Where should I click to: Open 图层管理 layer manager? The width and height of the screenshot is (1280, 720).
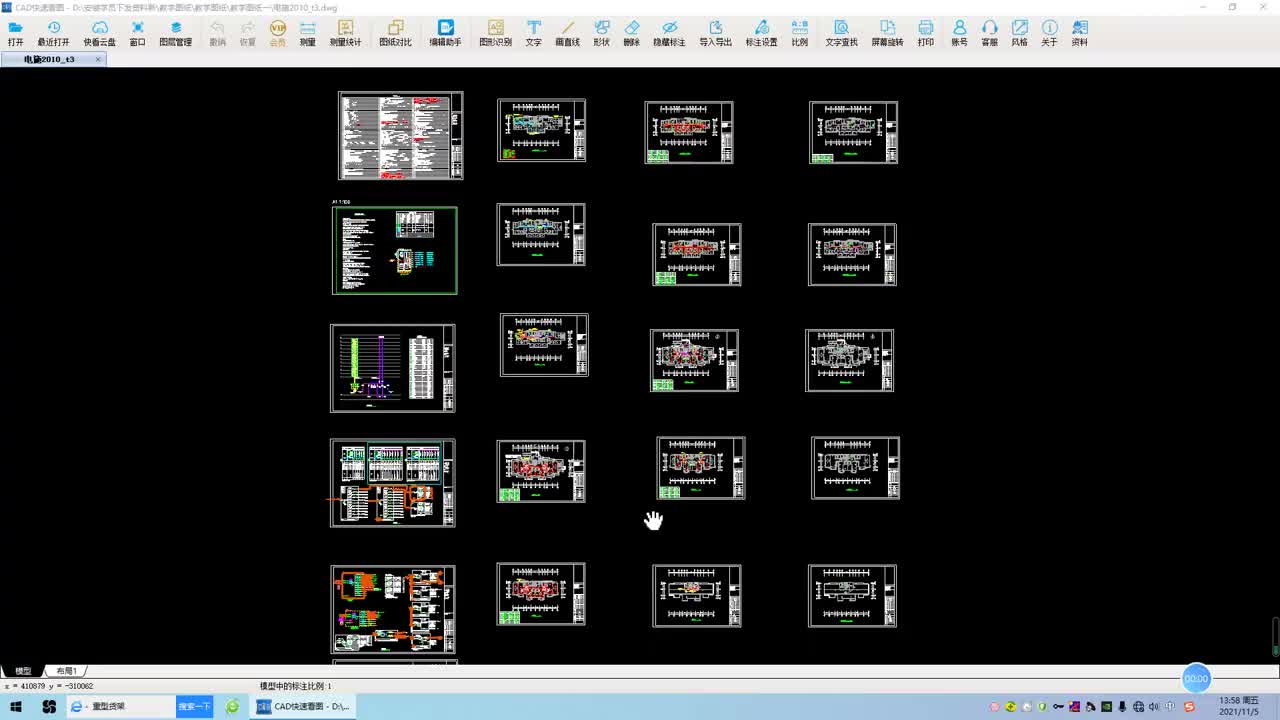[x=175, y=33]
